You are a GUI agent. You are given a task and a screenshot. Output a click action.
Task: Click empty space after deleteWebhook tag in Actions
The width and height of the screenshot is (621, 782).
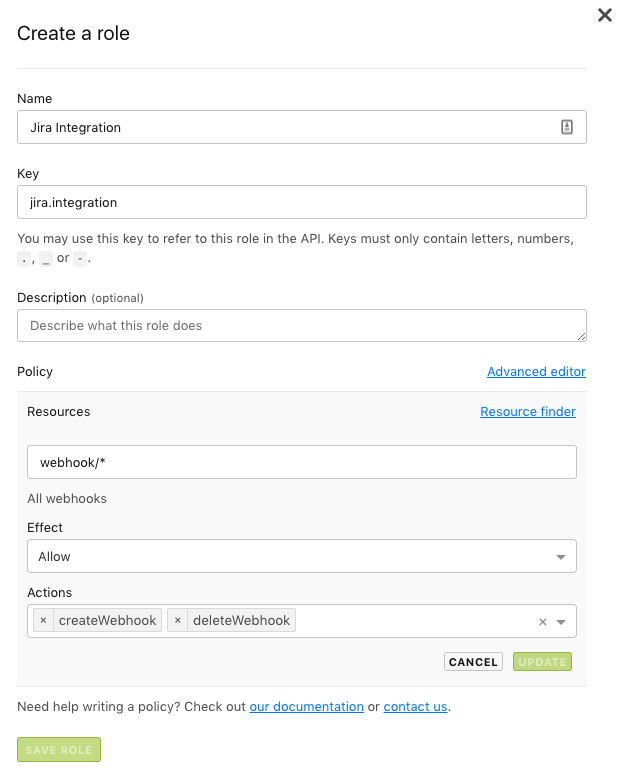[410, 621]
